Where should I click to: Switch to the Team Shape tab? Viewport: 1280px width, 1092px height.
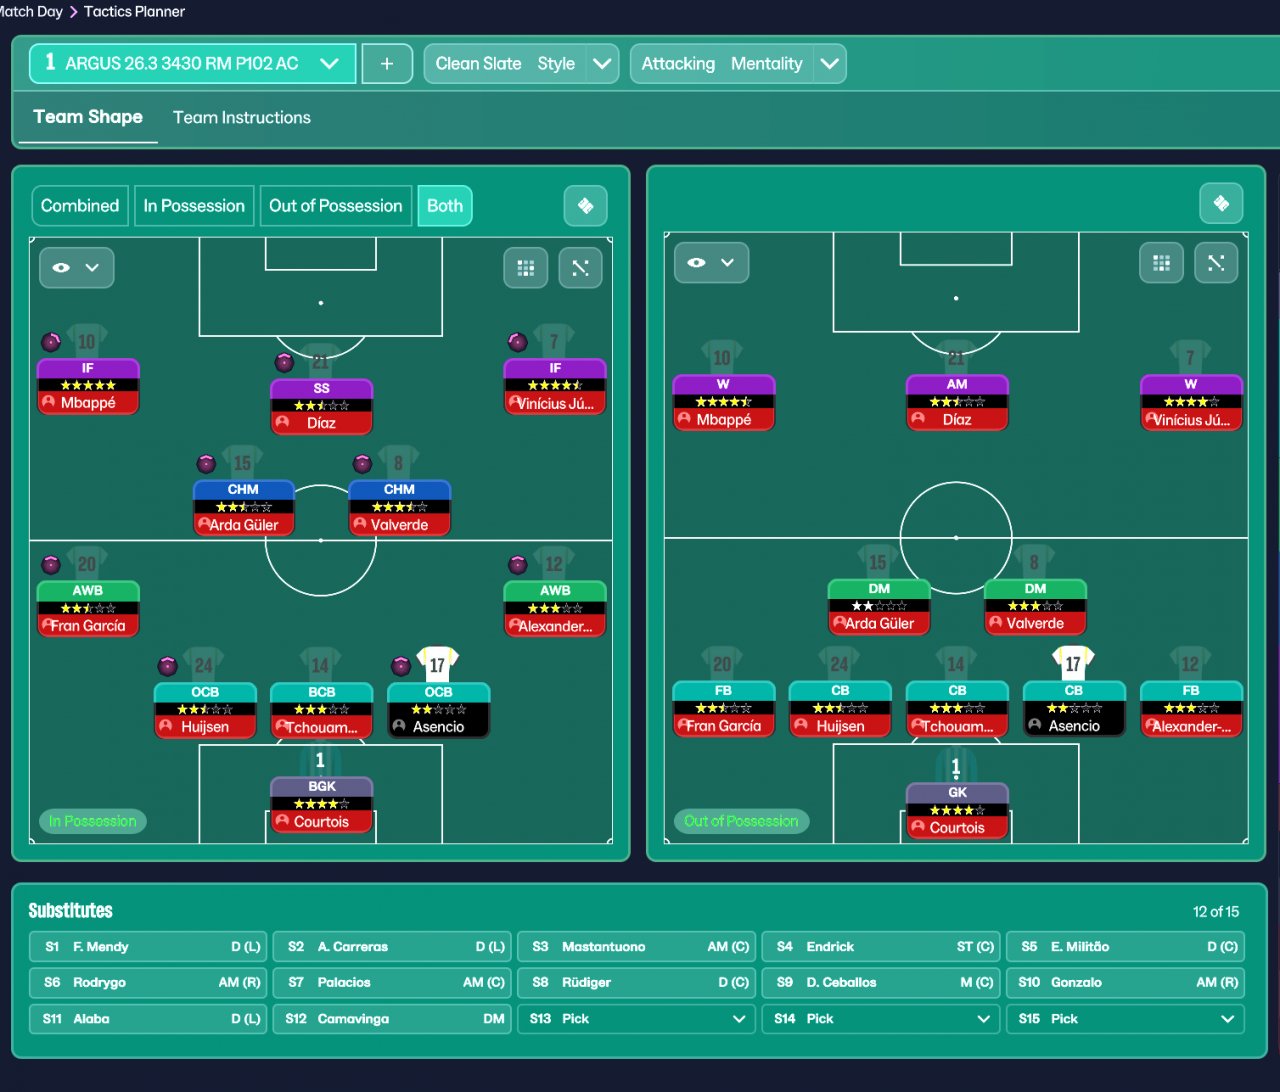(x=88, y=117)
